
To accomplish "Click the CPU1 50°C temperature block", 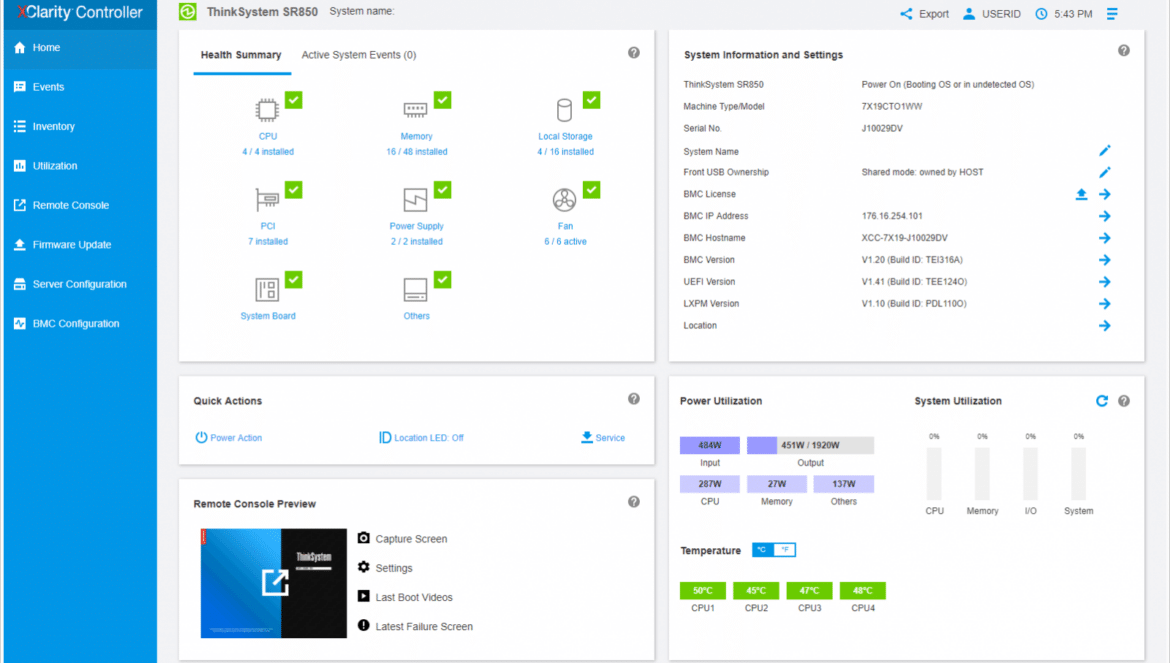I will (703, 591).
